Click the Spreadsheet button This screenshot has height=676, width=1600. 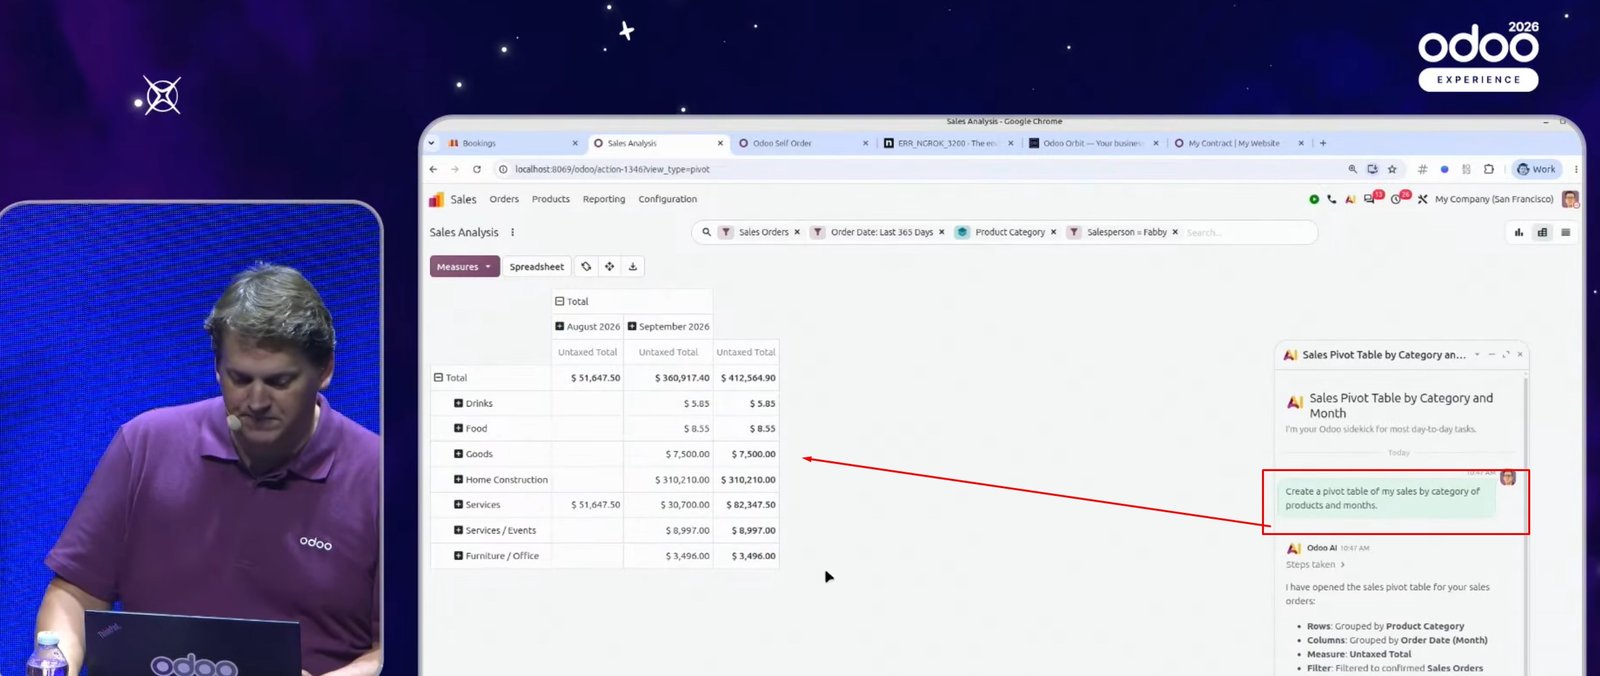[x=536, y=267]
